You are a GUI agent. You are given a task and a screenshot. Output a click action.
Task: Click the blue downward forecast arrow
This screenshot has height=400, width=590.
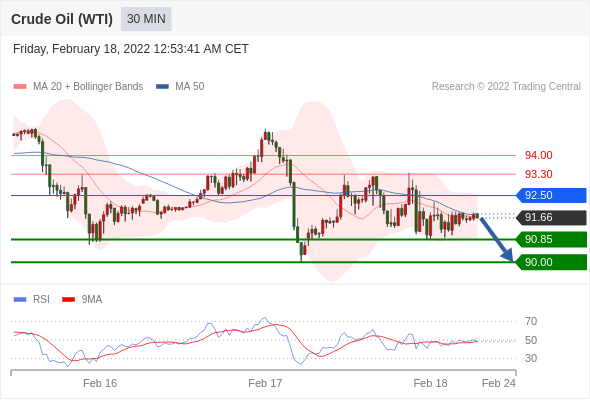click(x=497, y=239)
